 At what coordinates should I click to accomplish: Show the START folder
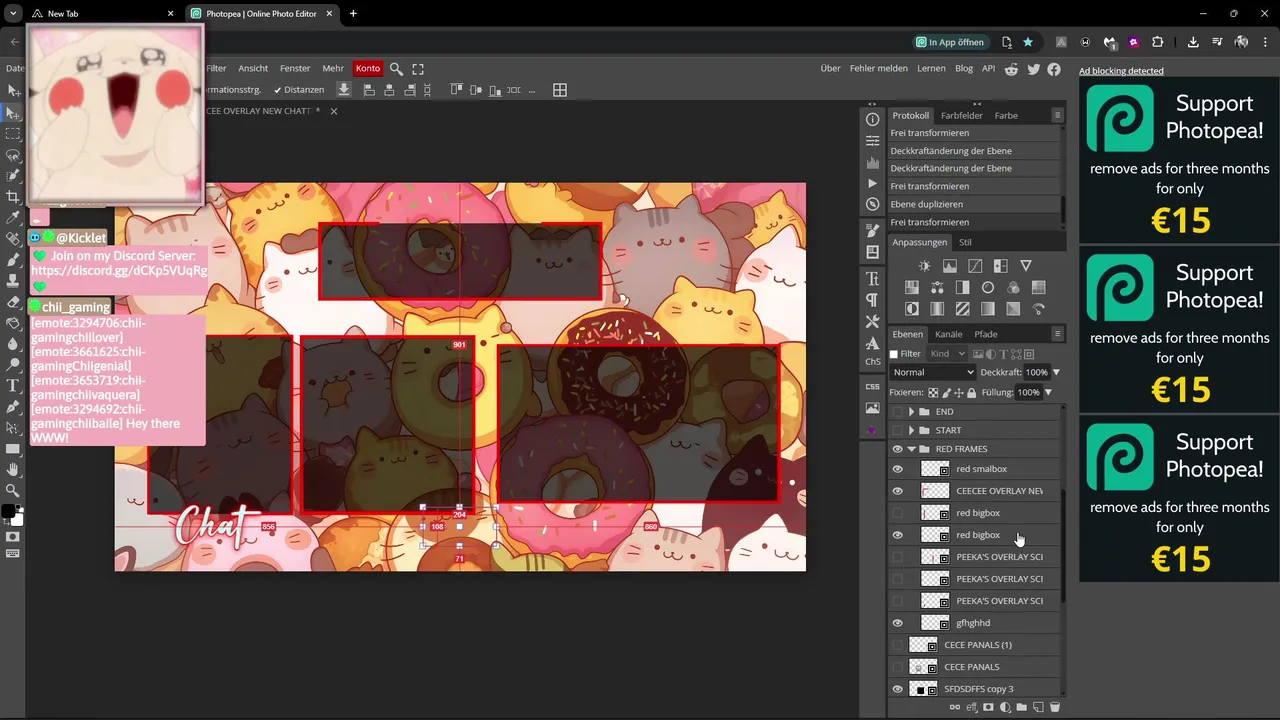[897, 430]
